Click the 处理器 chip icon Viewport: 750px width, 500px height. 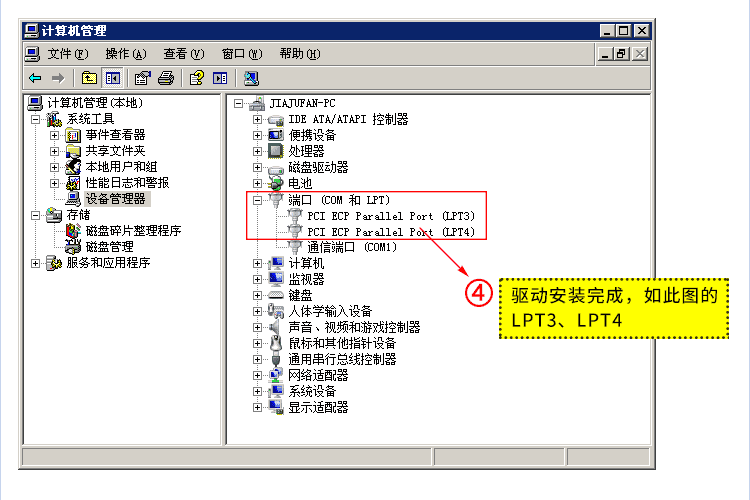(276, 151)
